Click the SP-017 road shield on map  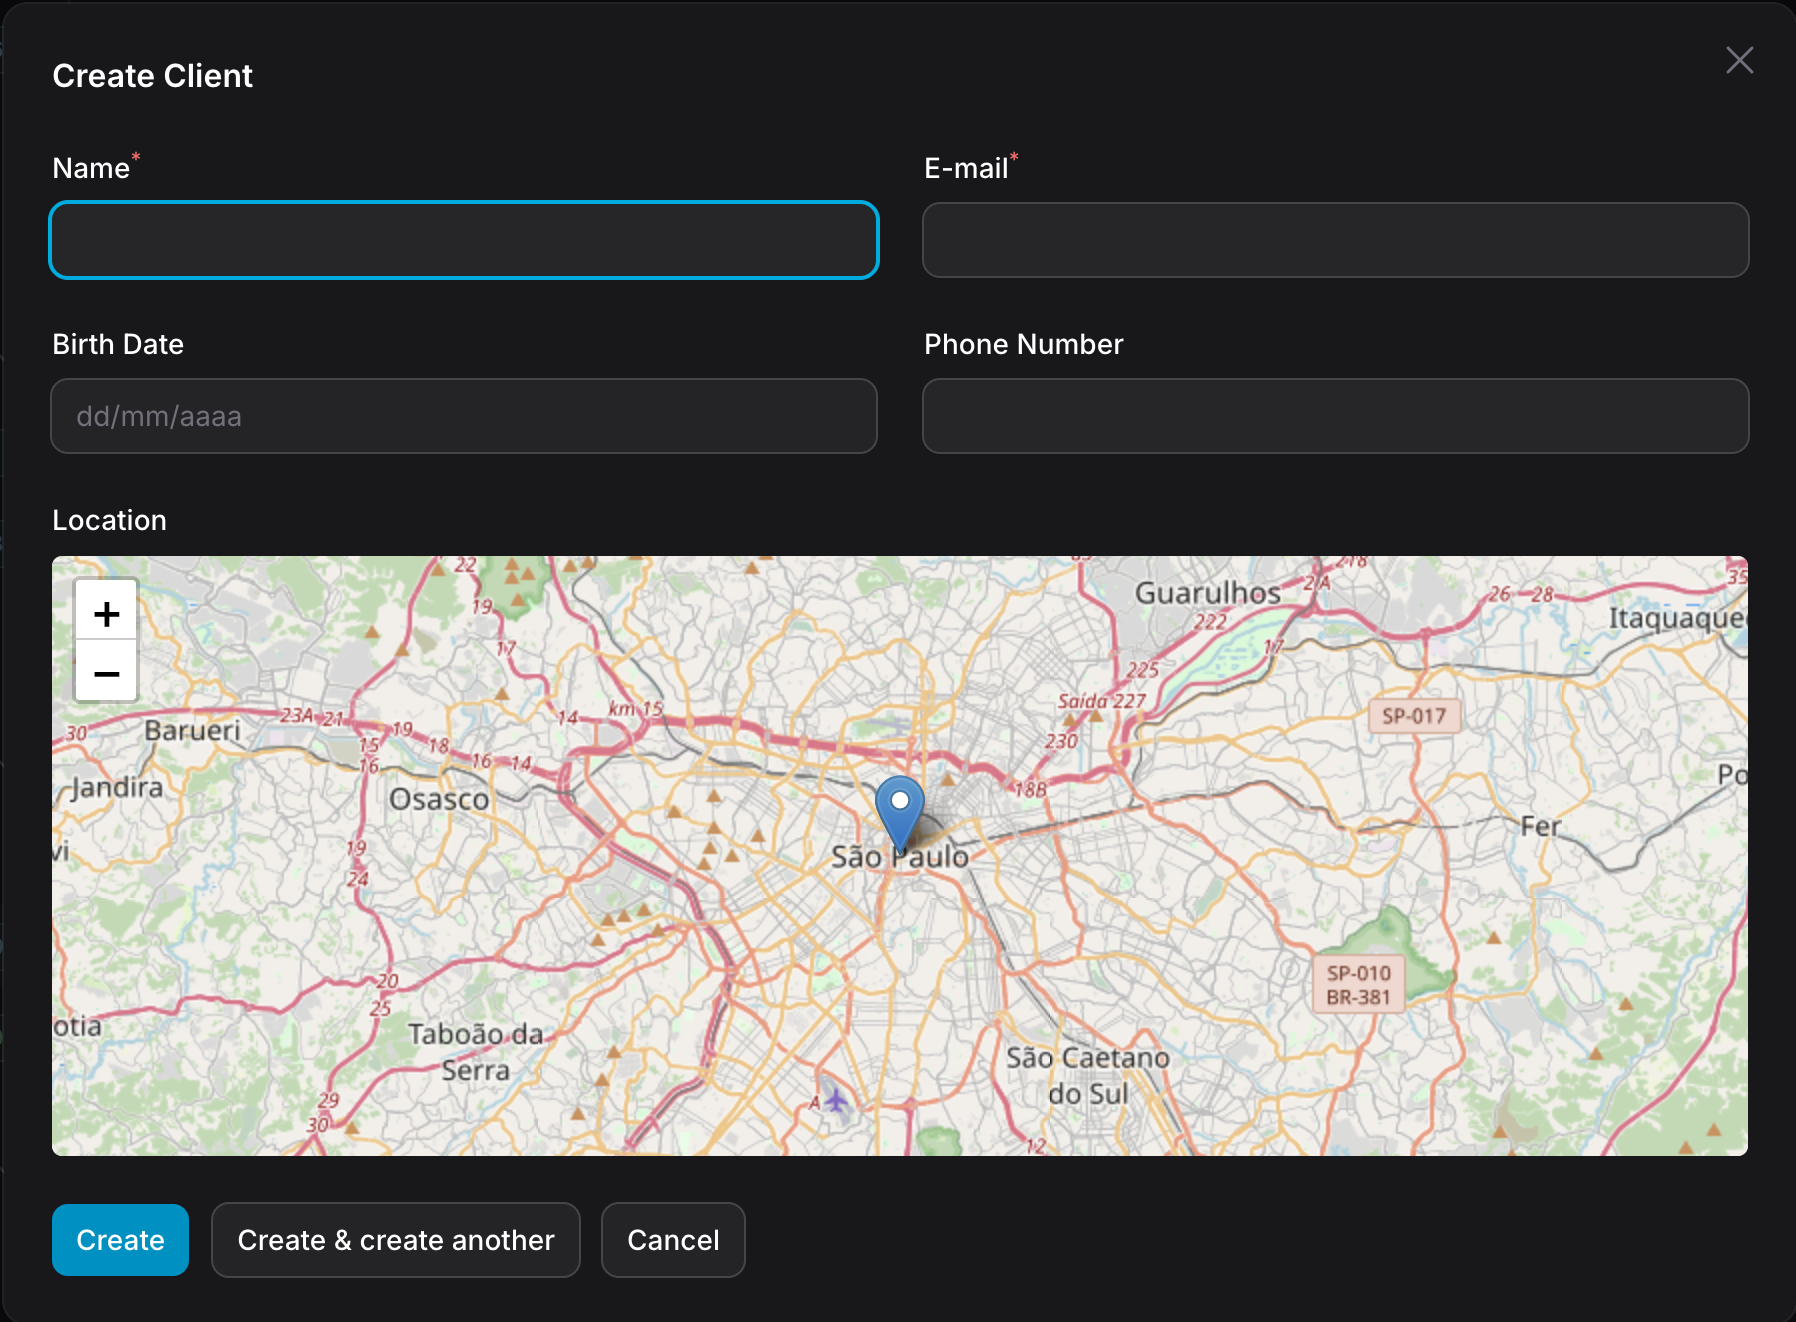(1413, 716)
